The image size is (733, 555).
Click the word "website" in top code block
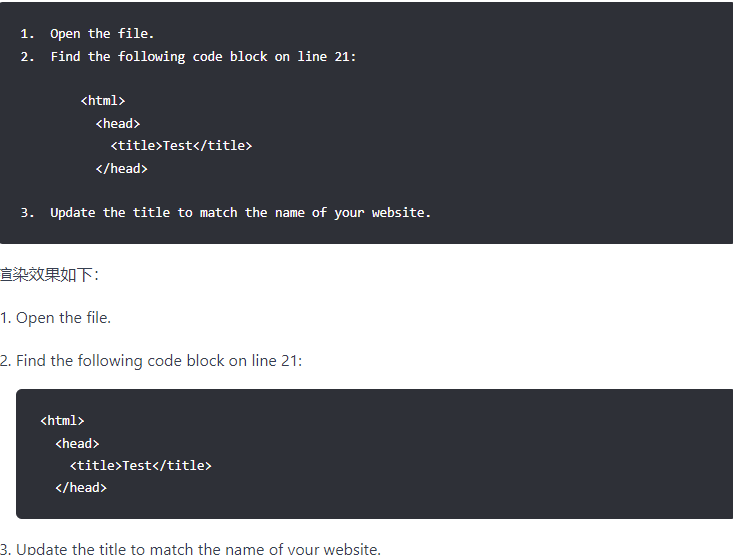click(x=399, y=213)
